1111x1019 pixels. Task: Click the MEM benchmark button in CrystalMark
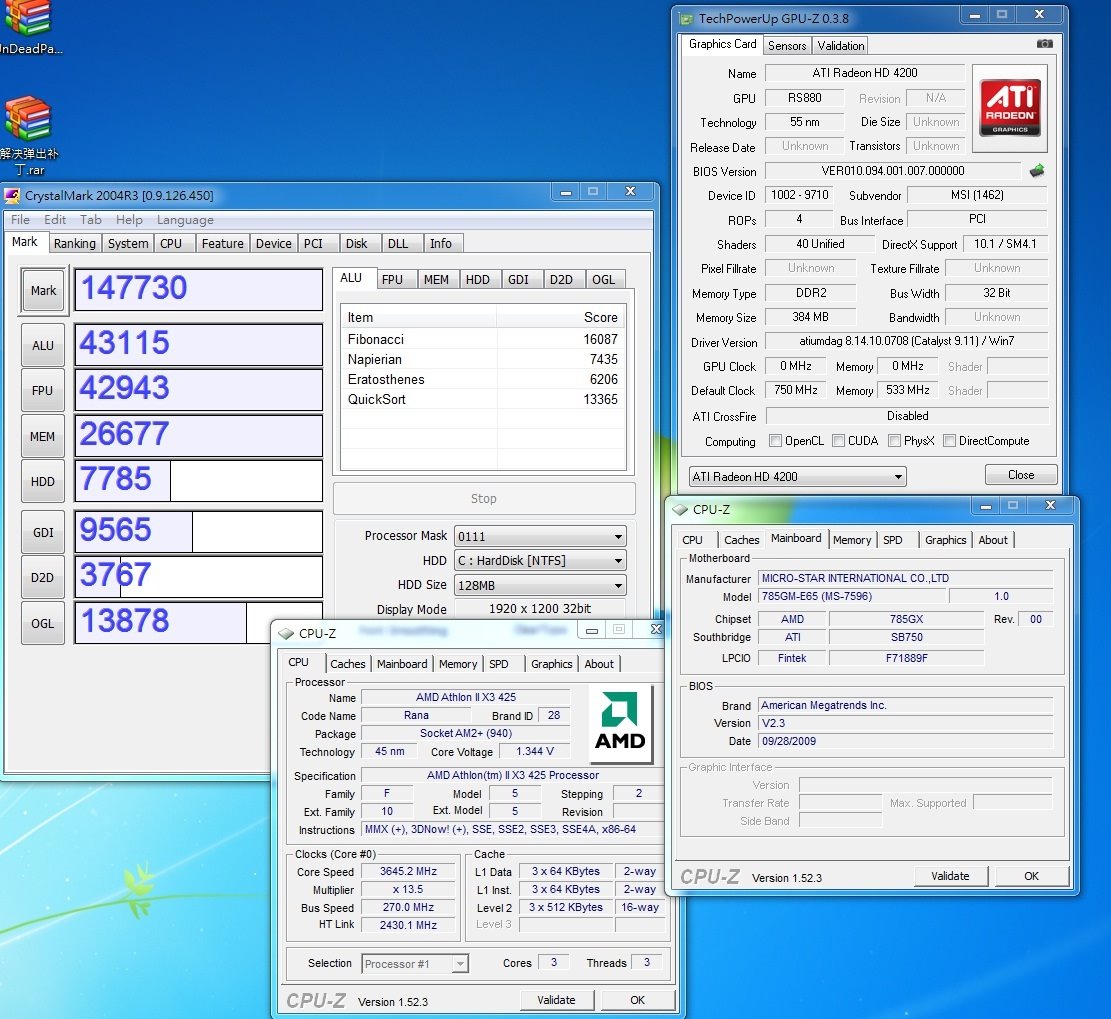tap(43, 437)
